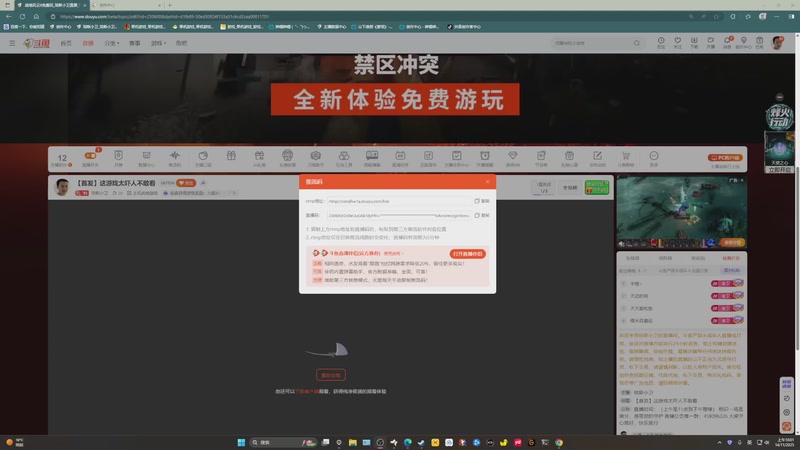The image size is (800, 450).
Task: Click the streamer avatar beside room title
Action: [x=62, y=187]
